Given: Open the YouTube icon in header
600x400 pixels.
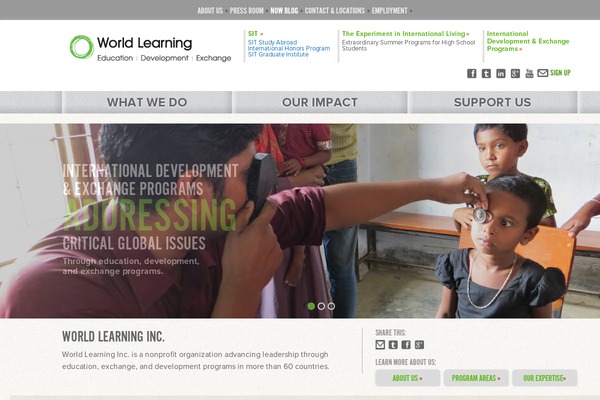Looking at the screenshot, I should tap(529, 73).
